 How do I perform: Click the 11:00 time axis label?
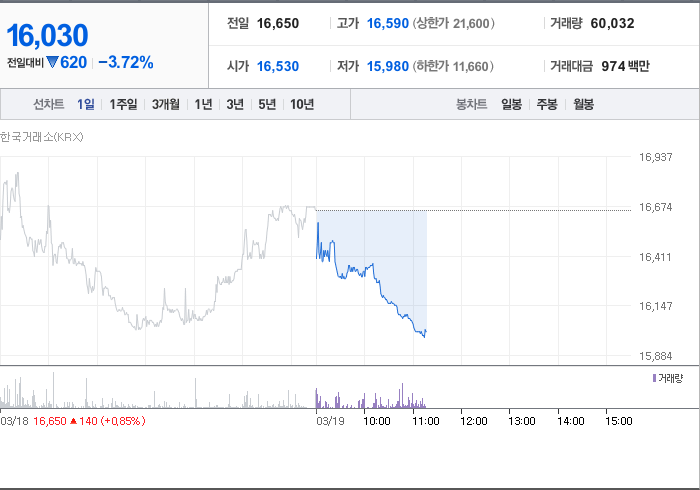coord(425,421)
